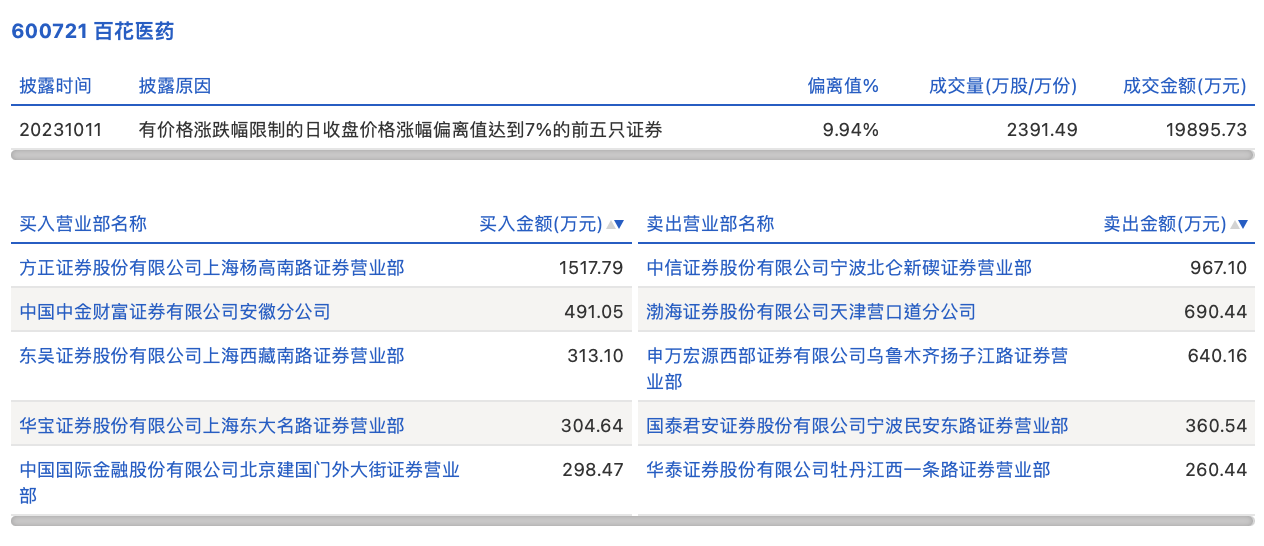Image resolution: width=1264 pixels, height=546 pixels.
Task: Select sell amount 640.16
Action: coord(1217,356)
